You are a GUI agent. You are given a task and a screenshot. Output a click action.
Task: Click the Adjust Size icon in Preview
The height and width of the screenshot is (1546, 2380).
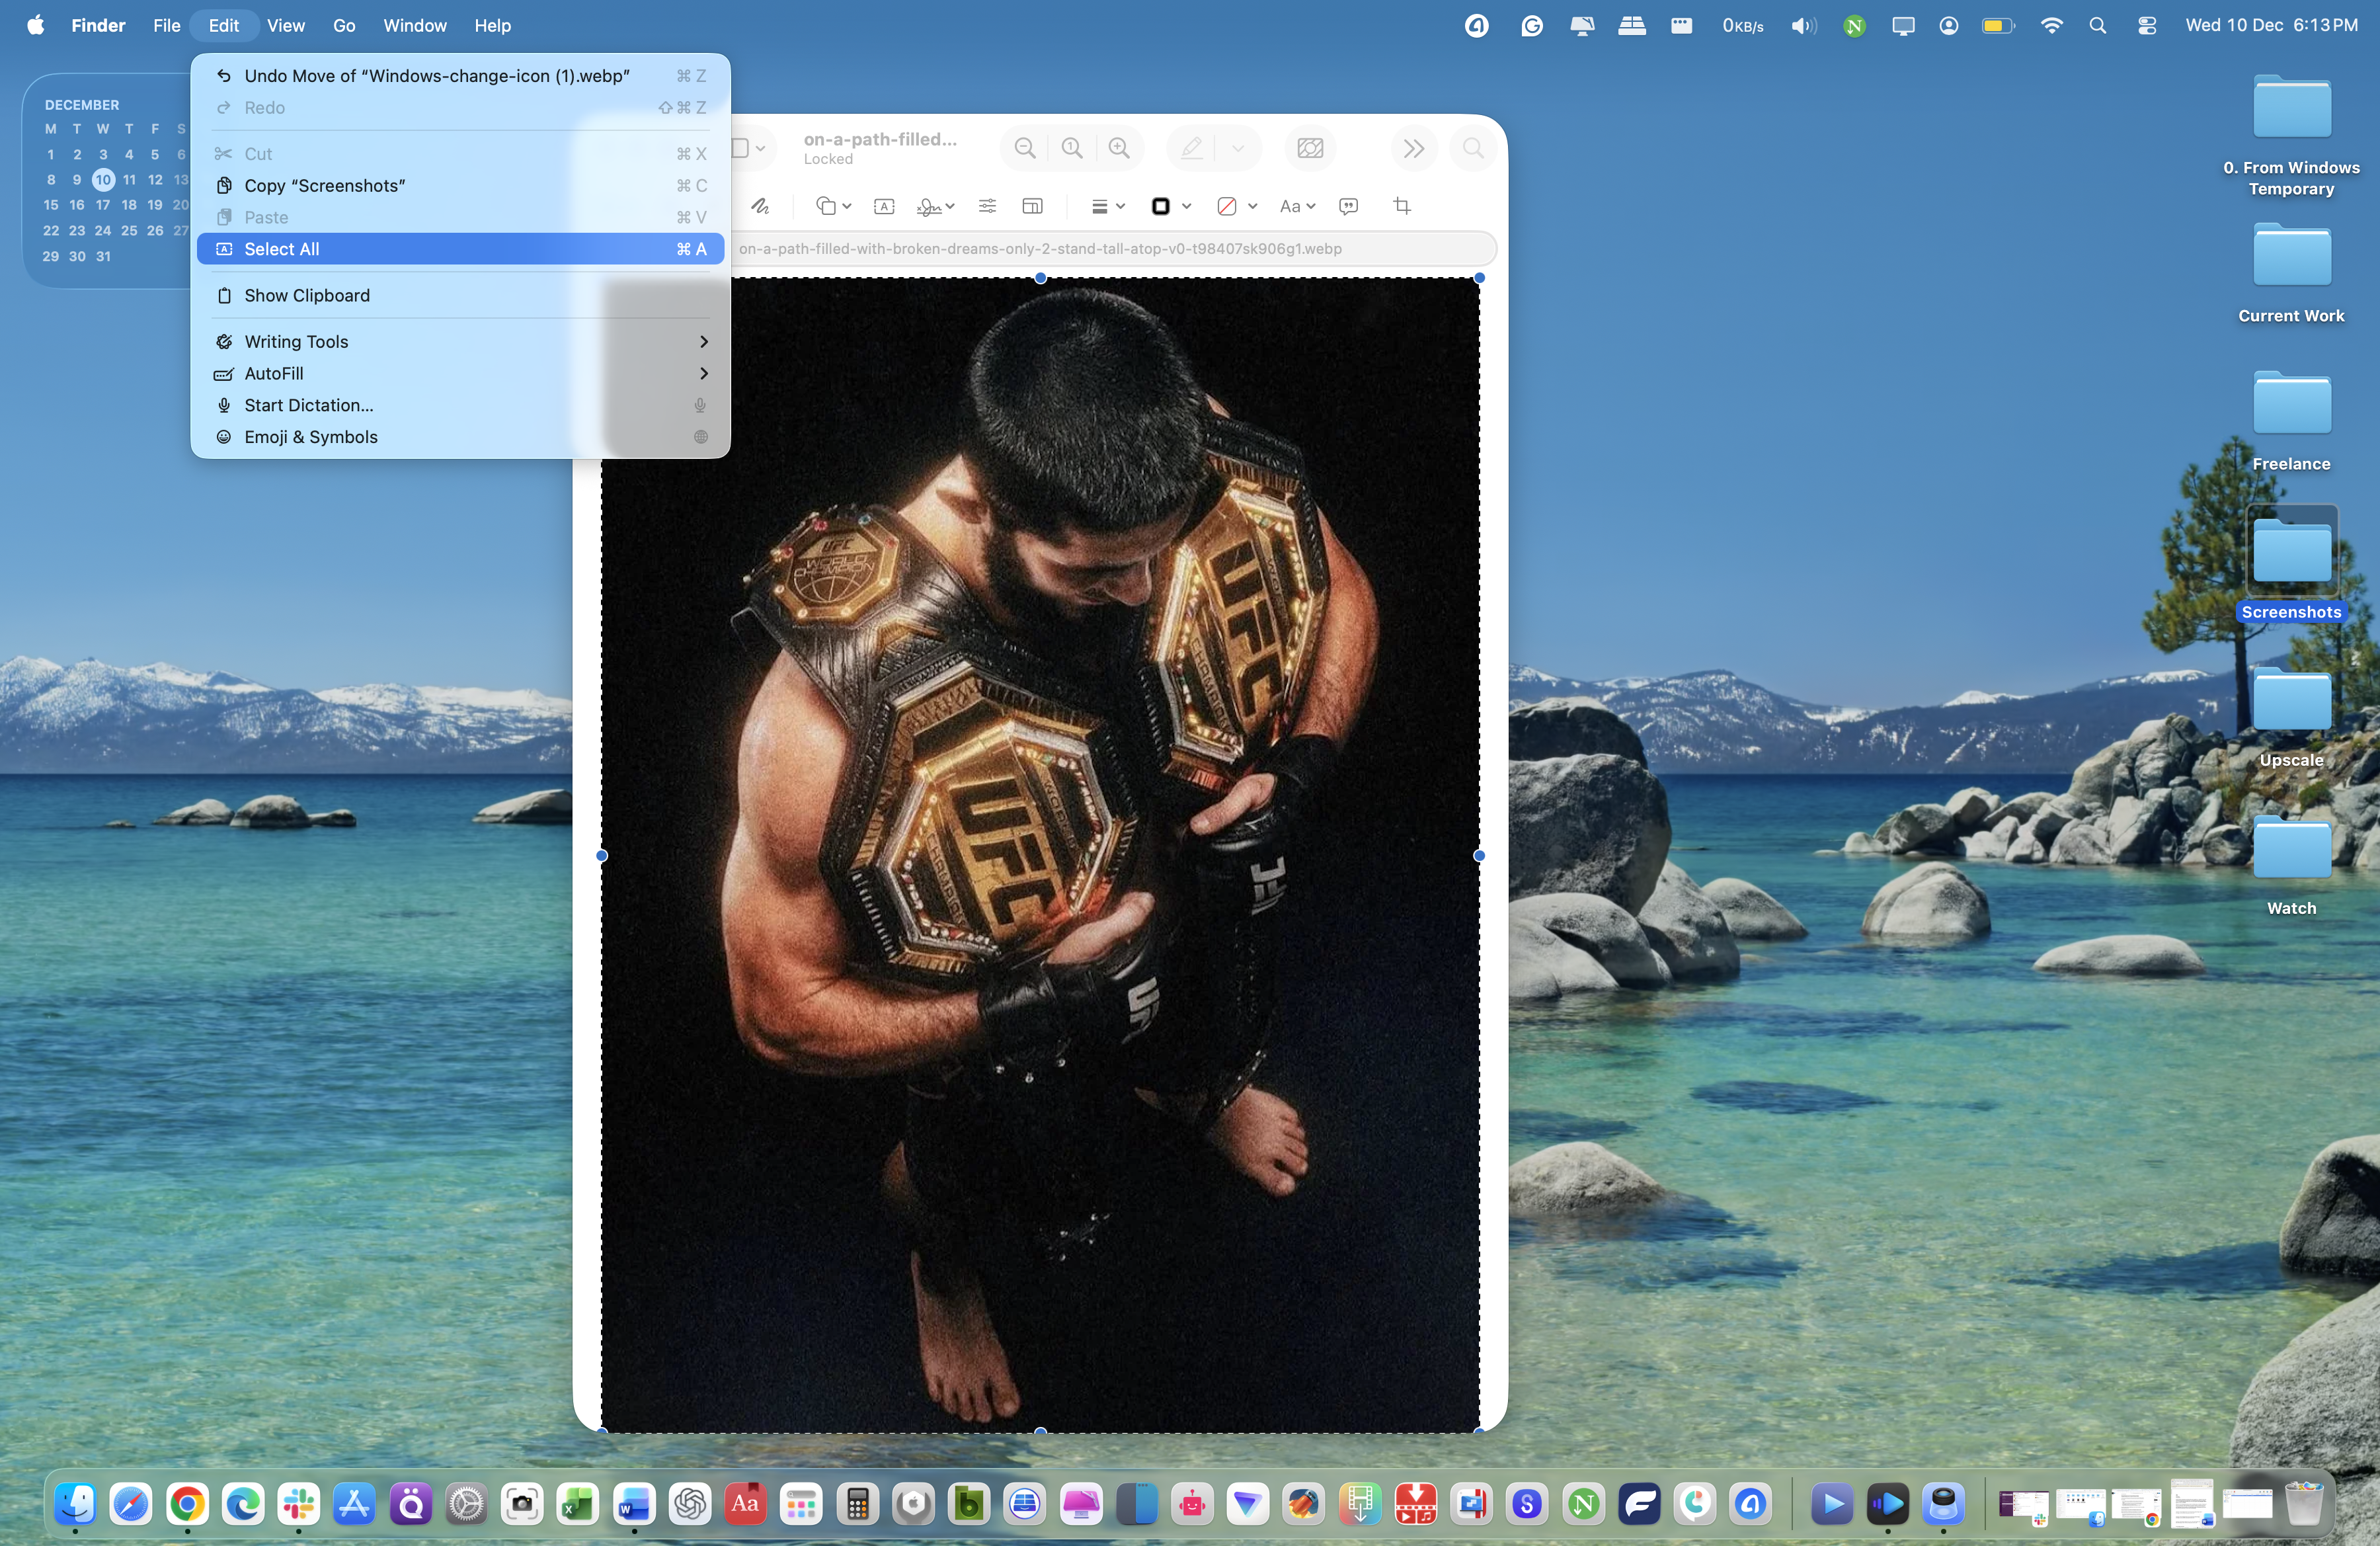(1033, 206)
